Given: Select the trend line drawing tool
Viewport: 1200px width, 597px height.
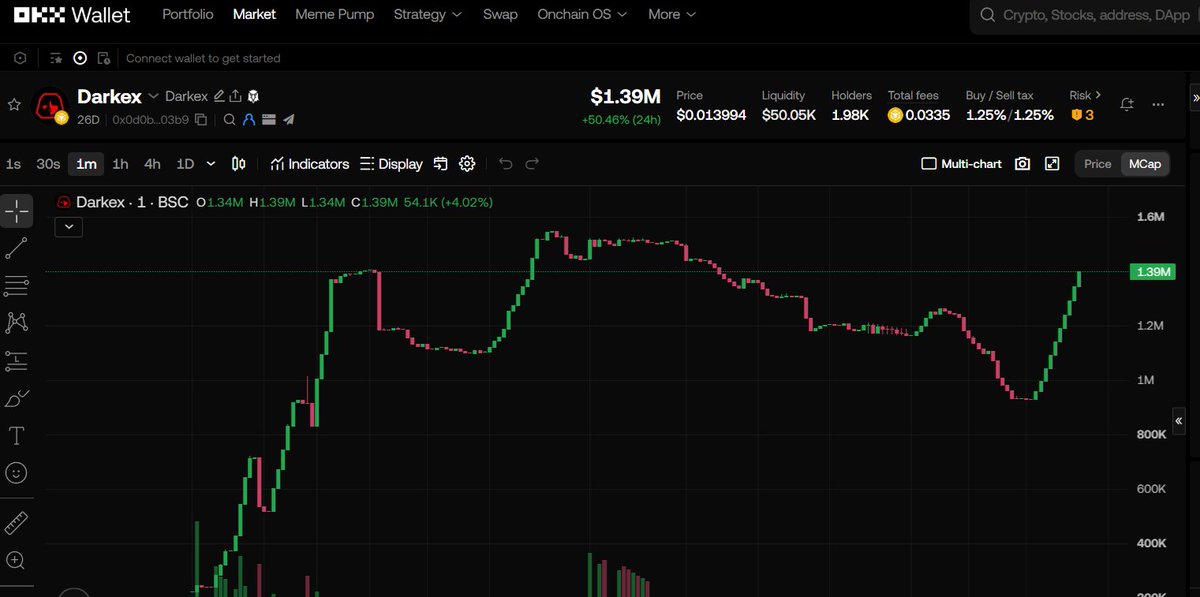Looking at the screenshot, I should point(17,249).
